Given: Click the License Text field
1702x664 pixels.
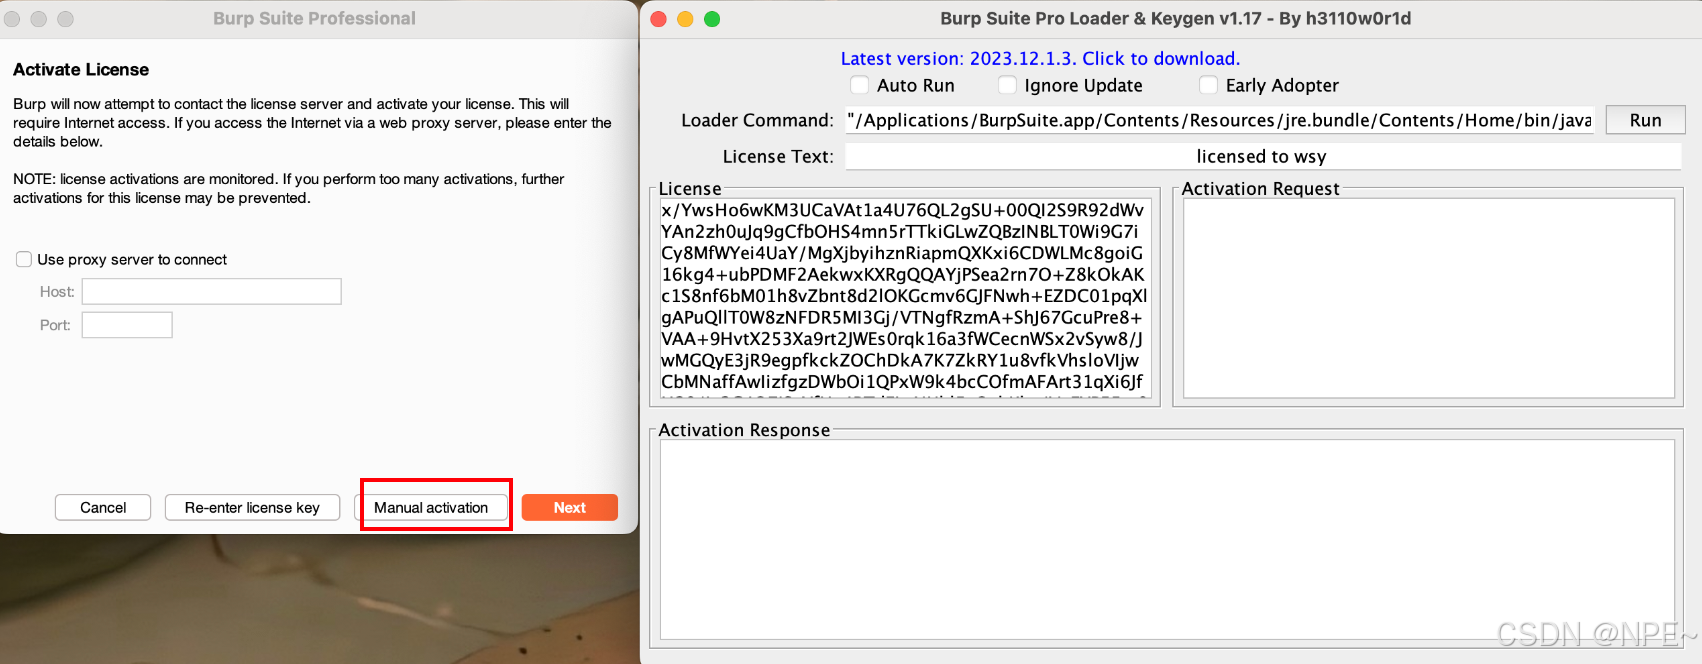Looking at the screenshot, I should pyautogui.click(x=1262, y=156).
